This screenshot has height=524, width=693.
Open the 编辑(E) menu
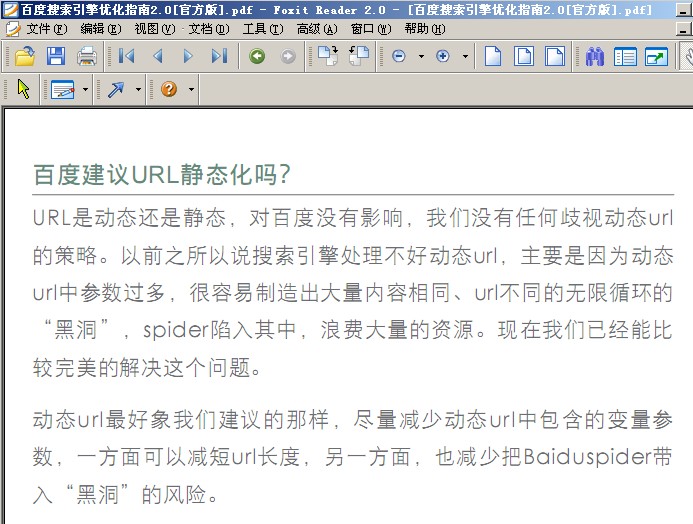click(x=101, y=29)
